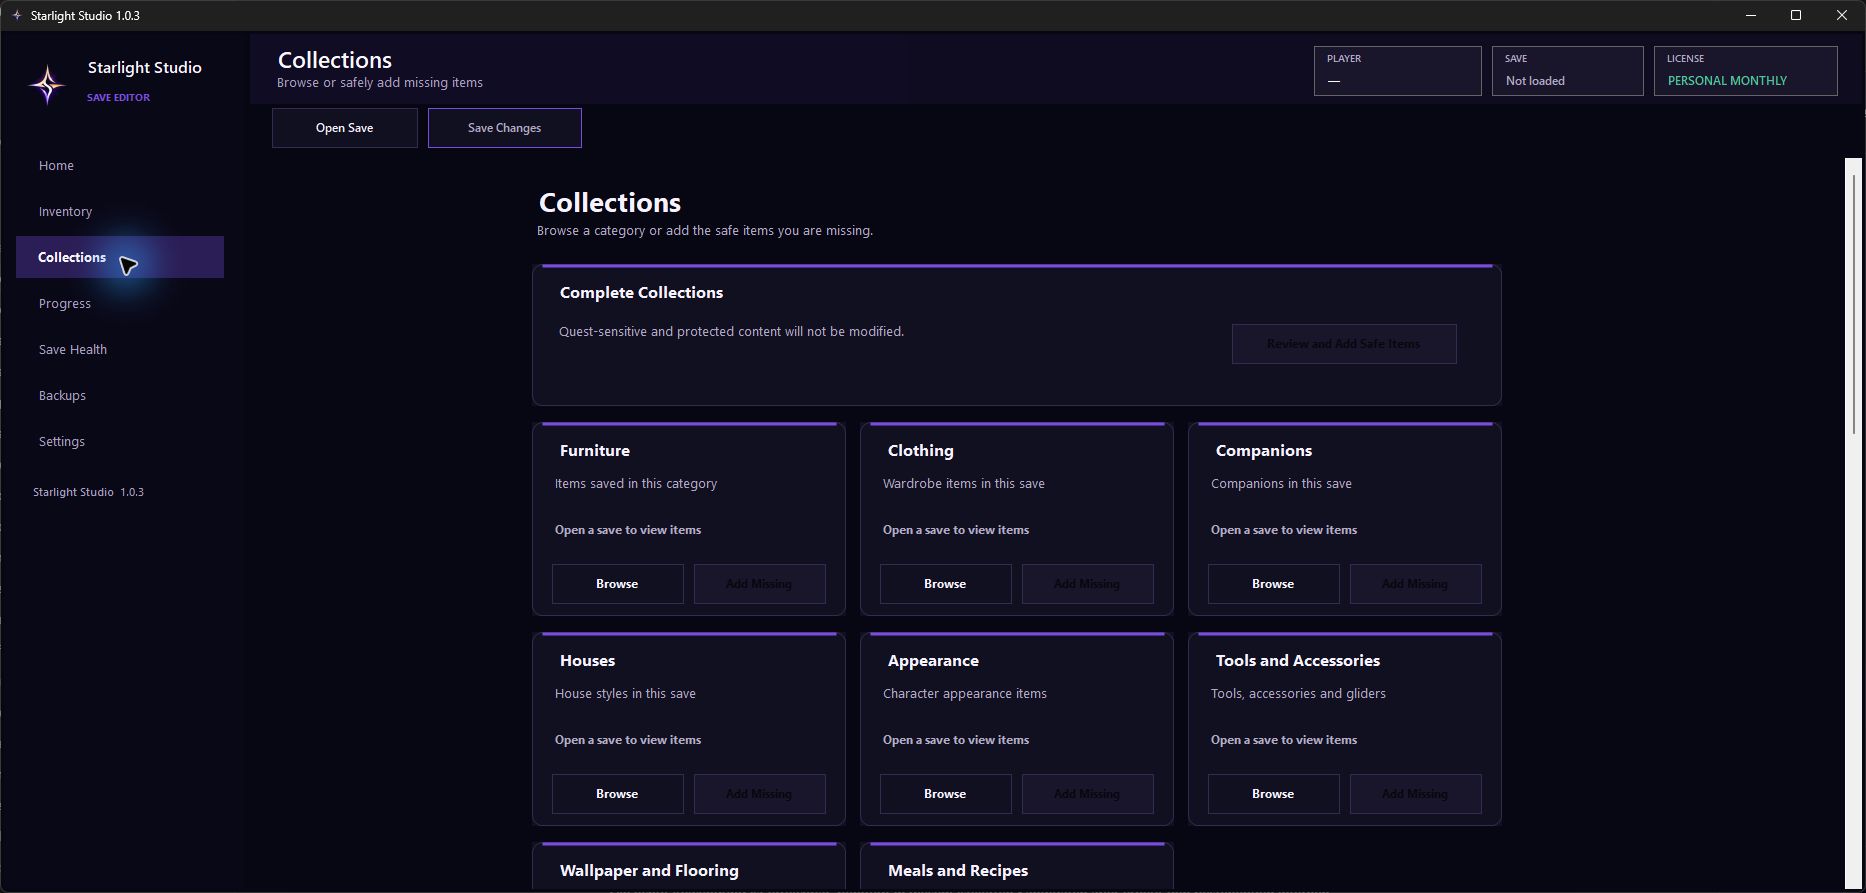The image size is (1866, 893).
Task: Browse the Companions collection
Action: [1274, 584]
